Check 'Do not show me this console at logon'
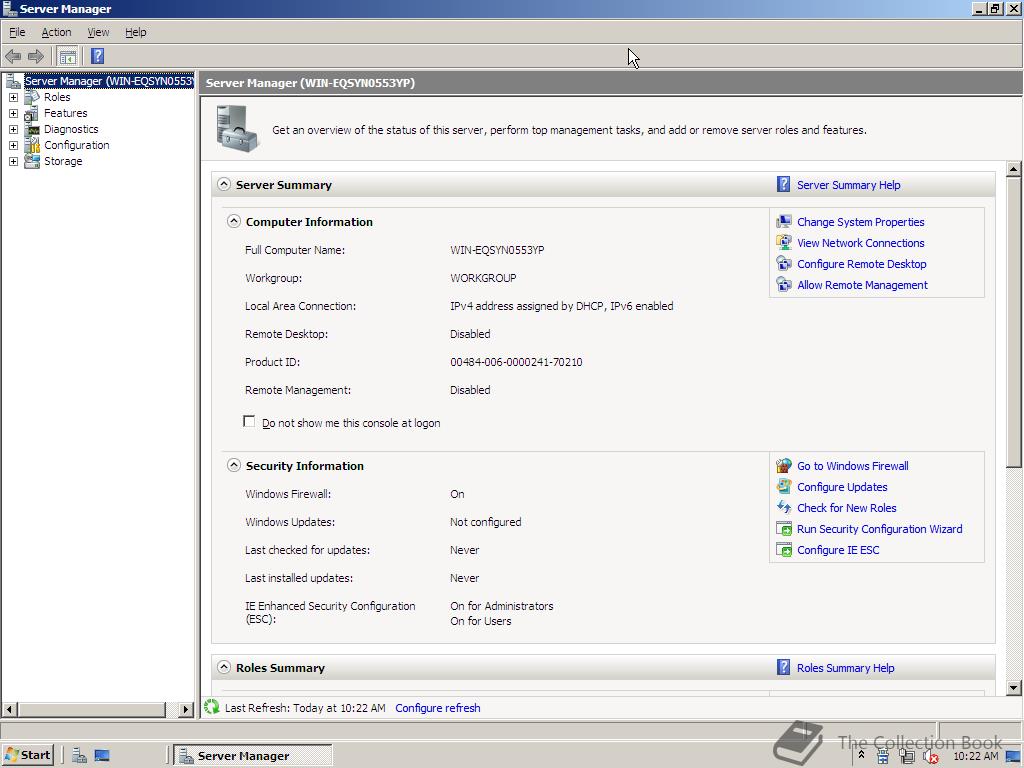Viewport: 1024px width, 768px height. coord(249,421)
